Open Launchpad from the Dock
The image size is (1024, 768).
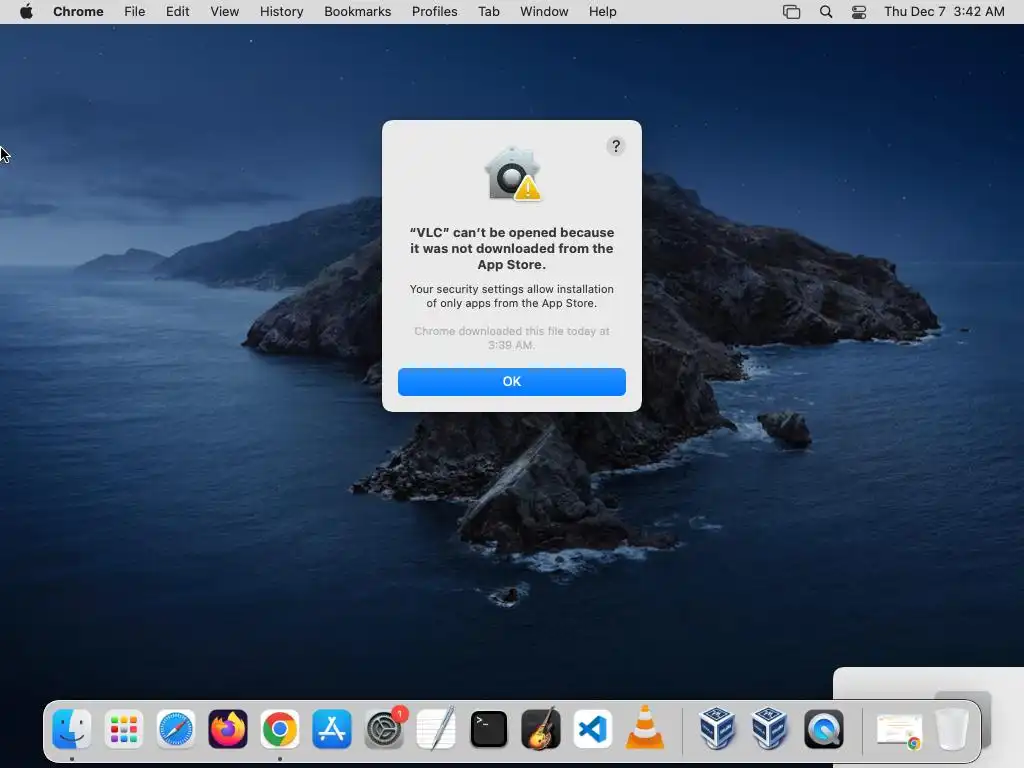tap(123, 729)
